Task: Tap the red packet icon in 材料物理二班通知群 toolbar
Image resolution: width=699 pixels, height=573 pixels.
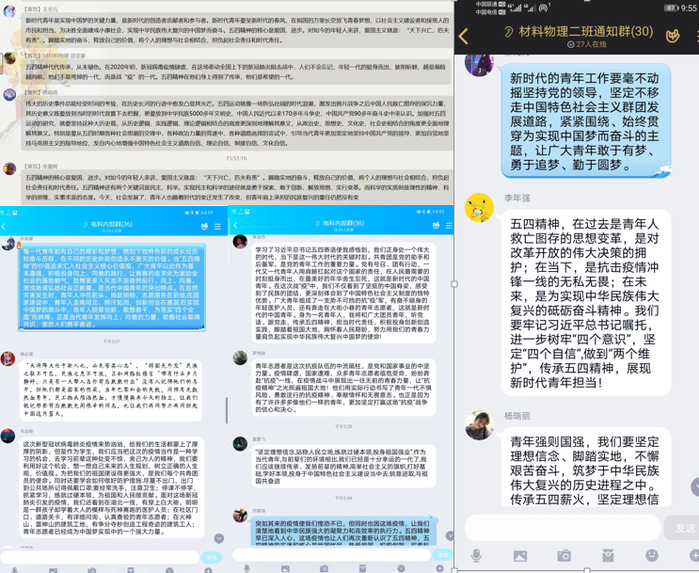Action: 609,555
